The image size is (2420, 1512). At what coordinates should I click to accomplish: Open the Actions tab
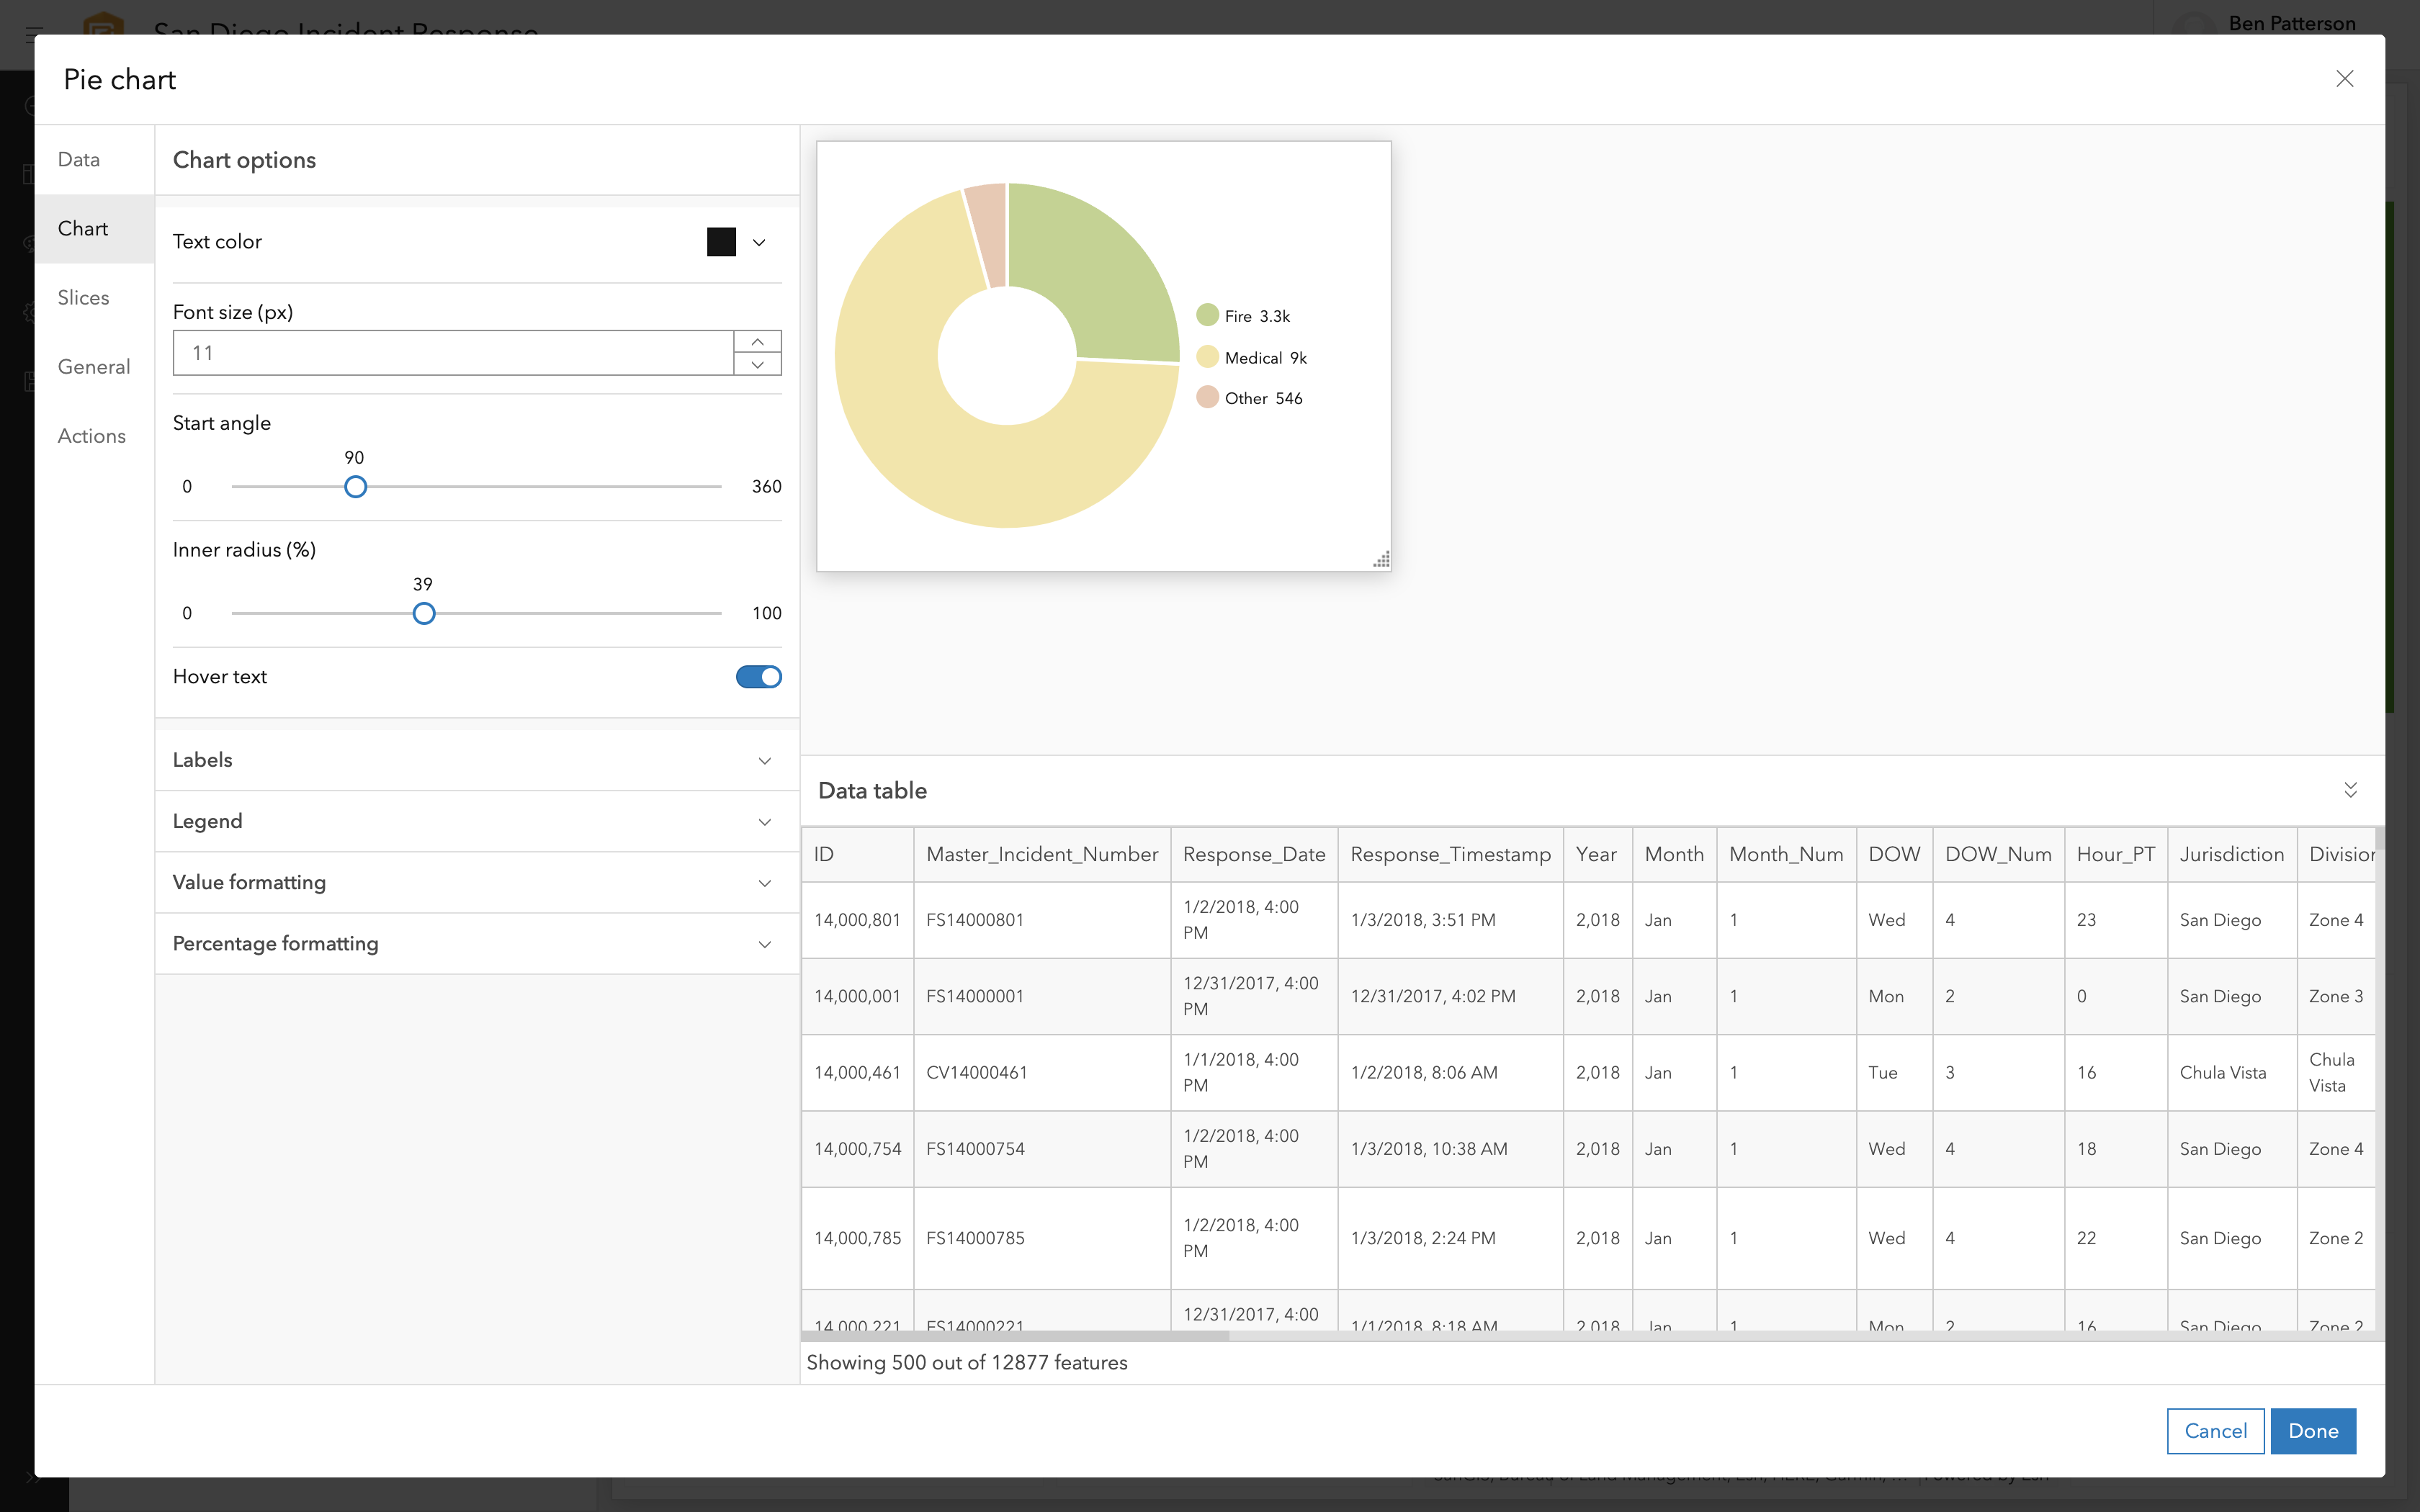click(x=91, y=436)
